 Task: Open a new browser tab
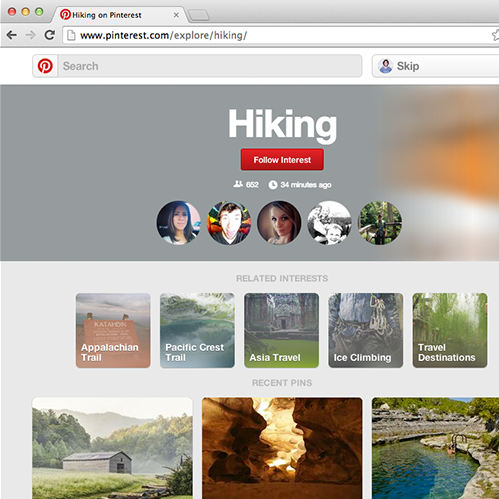pos(199,15)
